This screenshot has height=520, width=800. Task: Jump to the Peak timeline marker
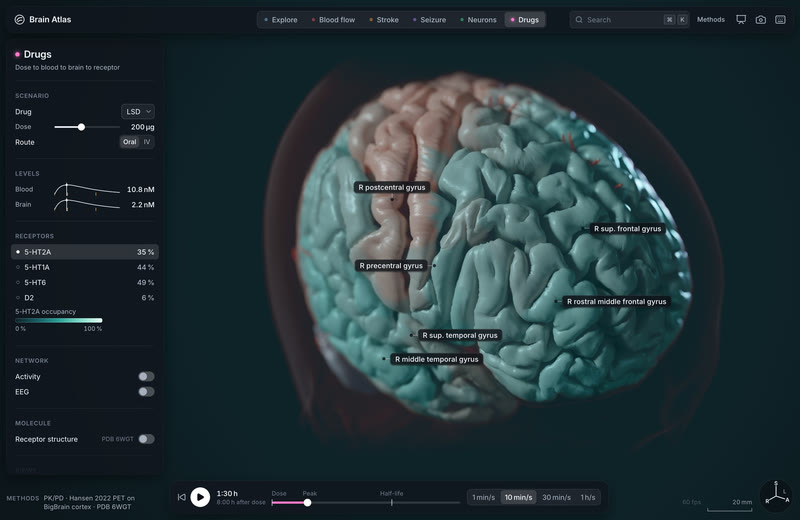310,493
